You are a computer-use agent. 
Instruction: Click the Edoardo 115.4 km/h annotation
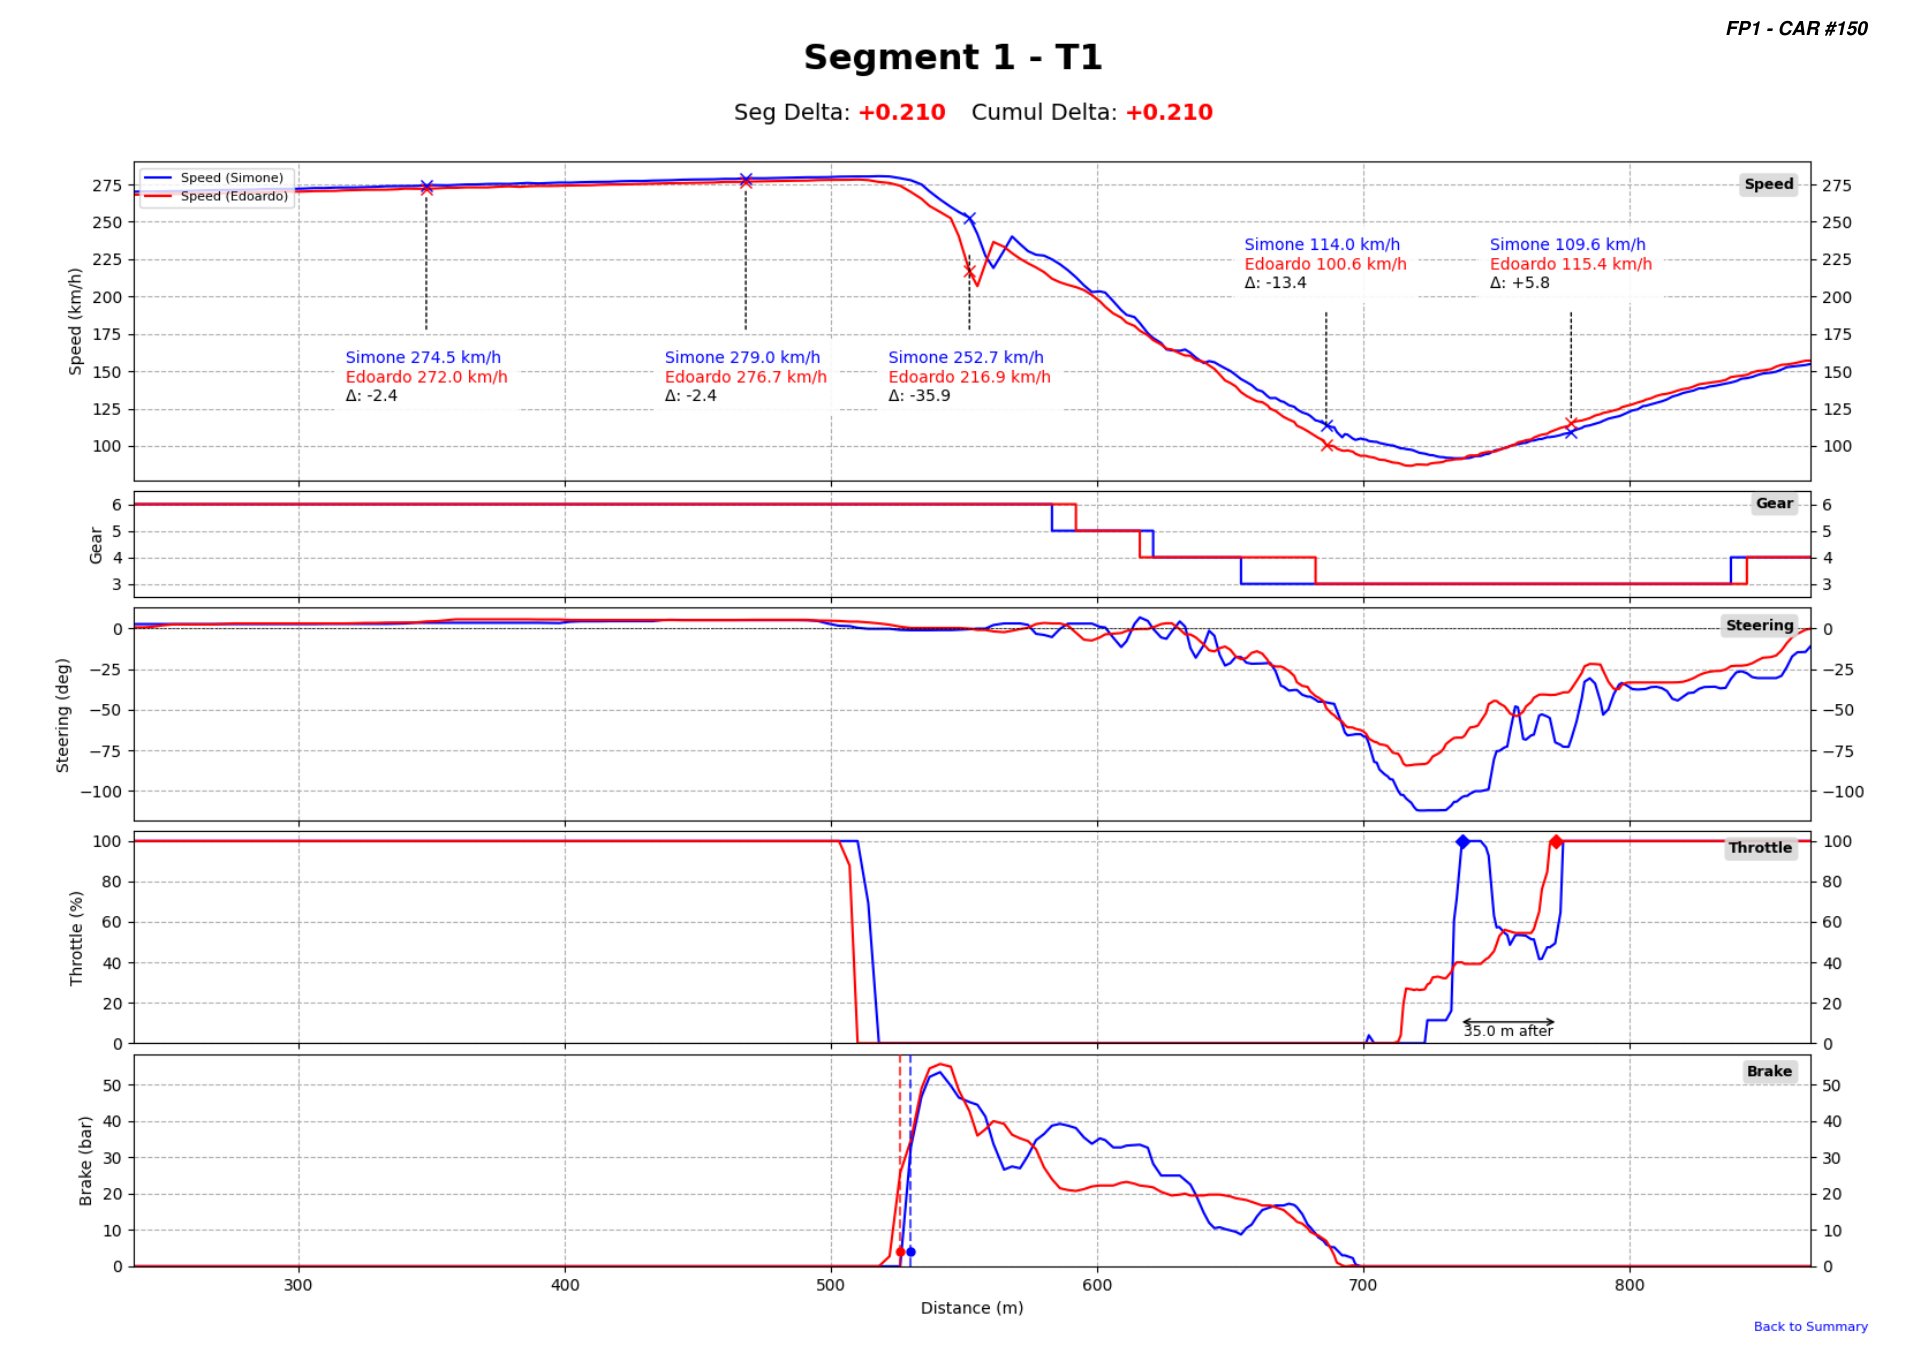click(x=1571, y=264)
